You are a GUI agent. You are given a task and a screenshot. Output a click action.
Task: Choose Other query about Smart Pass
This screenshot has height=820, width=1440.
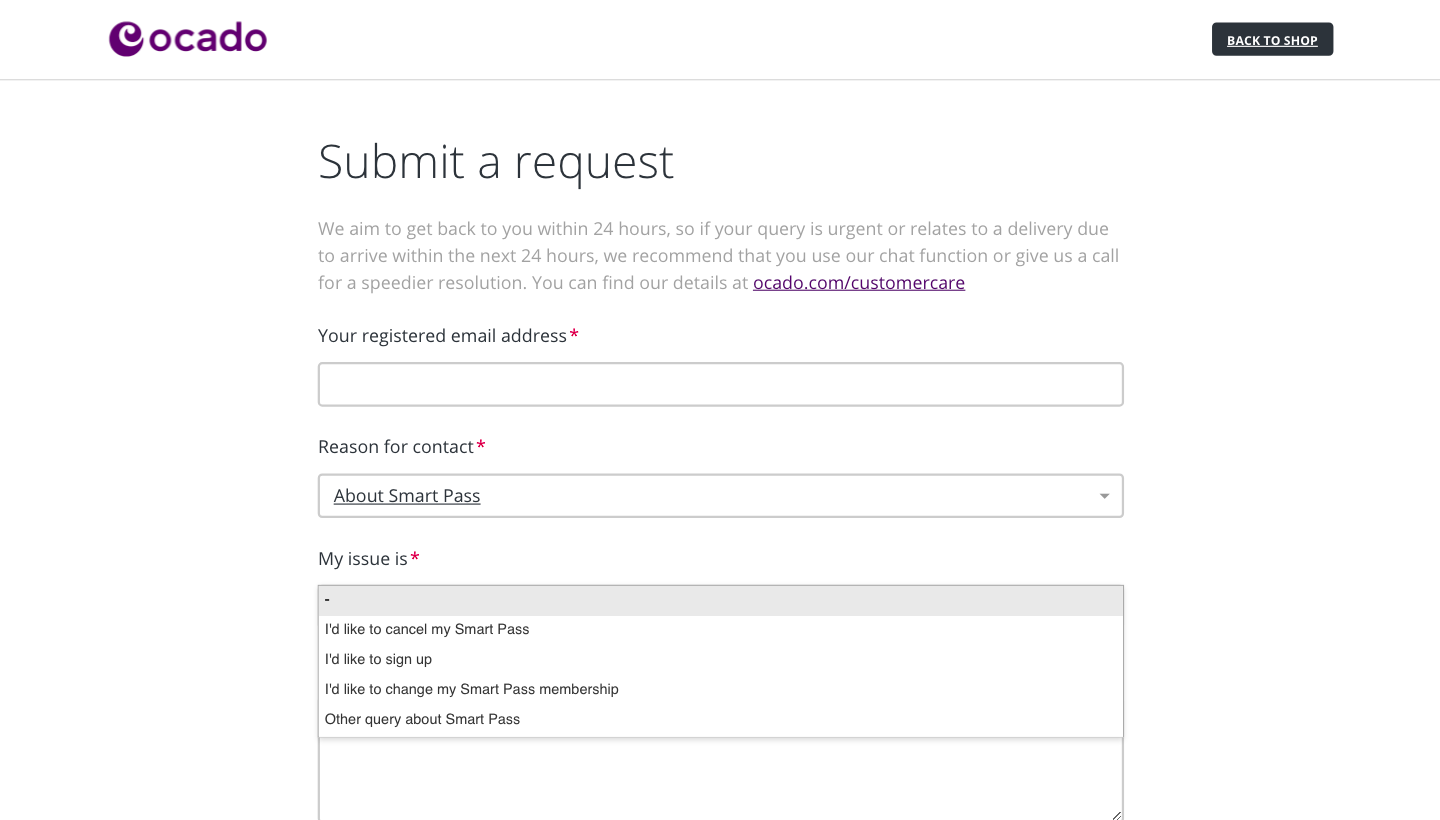(x=721, y=719)
